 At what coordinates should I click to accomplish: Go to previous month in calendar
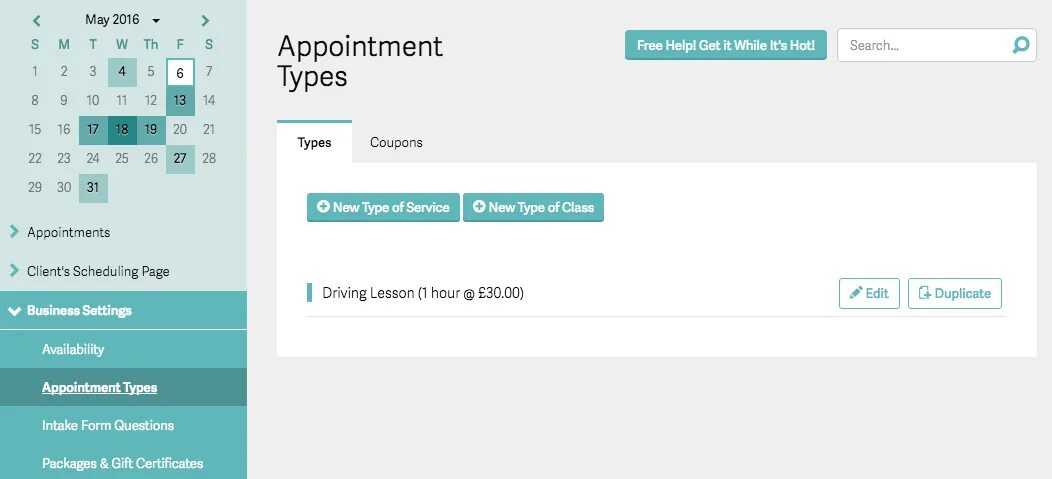(37, 20)
